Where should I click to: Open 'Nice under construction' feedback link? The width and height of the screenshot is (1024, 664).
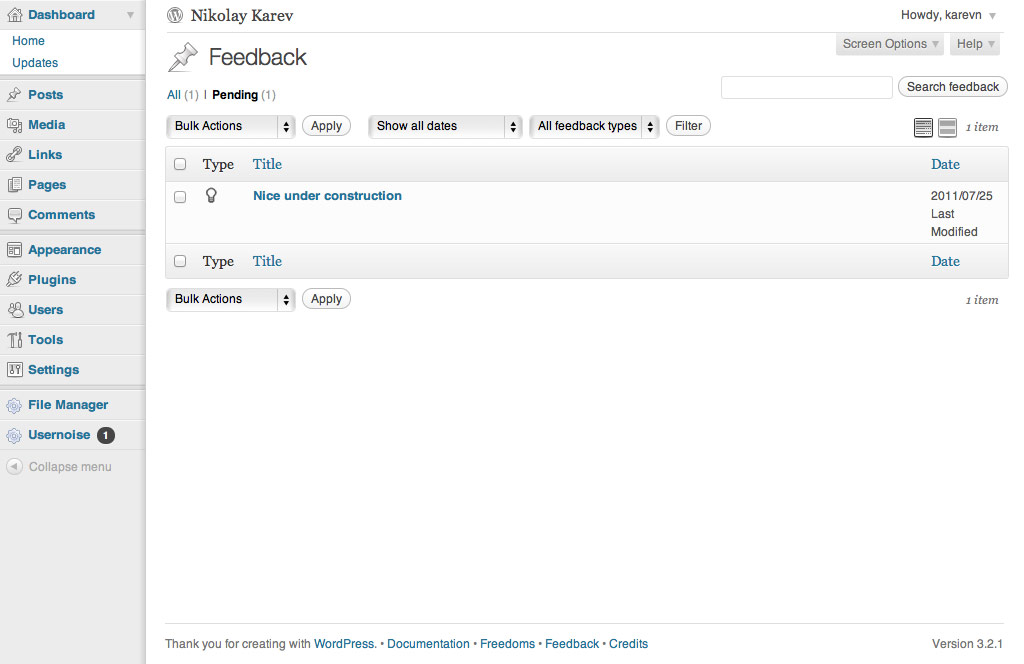coord(327,196)
